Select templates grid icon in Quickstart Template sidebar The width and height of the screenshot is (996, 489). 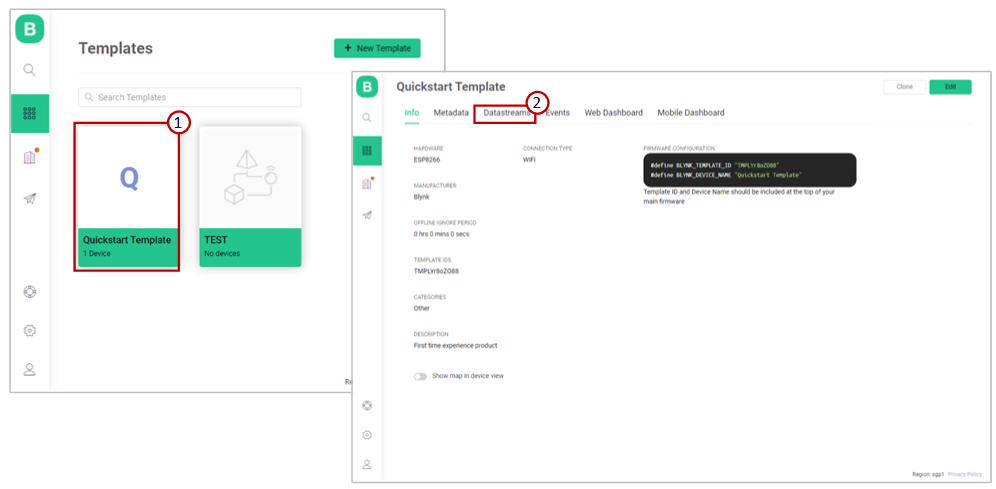point(367,151)
